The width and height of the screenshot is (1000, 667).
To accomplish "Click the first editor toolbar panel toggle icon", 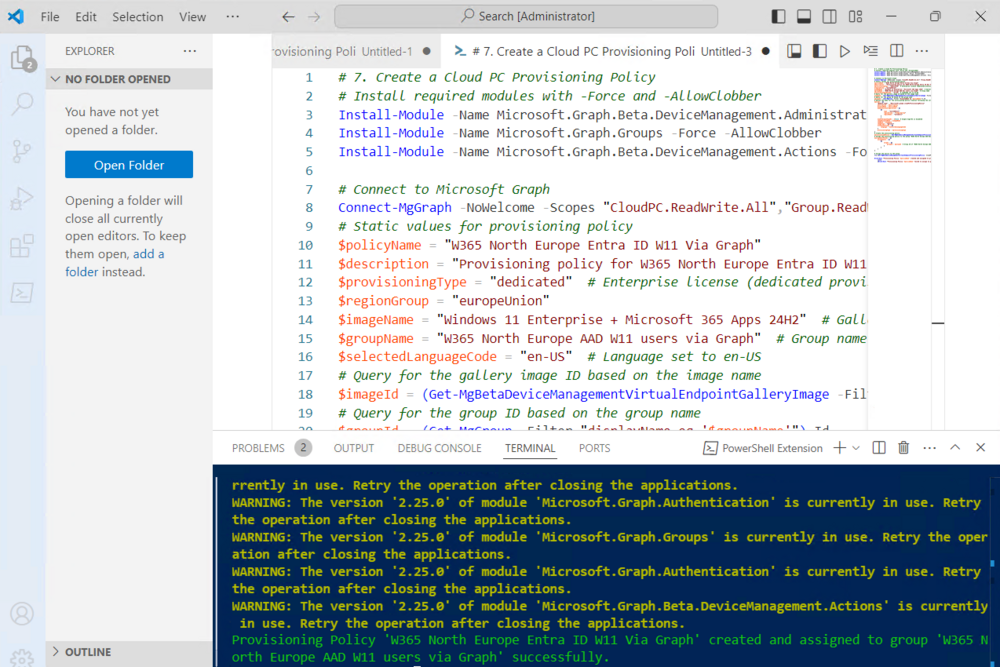I will tap(794, 51).
